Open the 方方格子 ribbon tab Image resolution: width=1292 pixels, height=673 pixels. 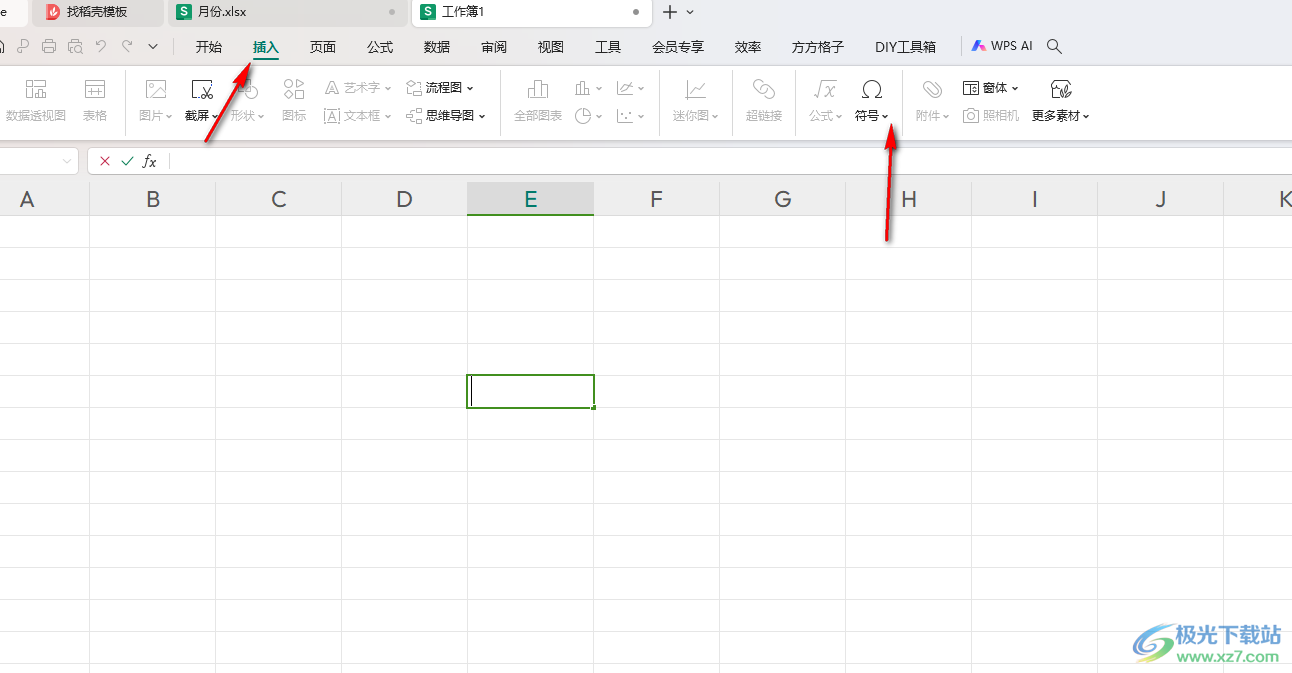click(x=818, y=47)
